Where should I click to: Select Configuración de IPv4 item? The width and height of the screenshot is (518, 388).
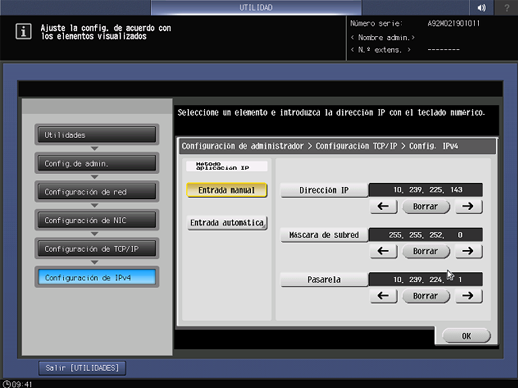(x=97, y=277)
